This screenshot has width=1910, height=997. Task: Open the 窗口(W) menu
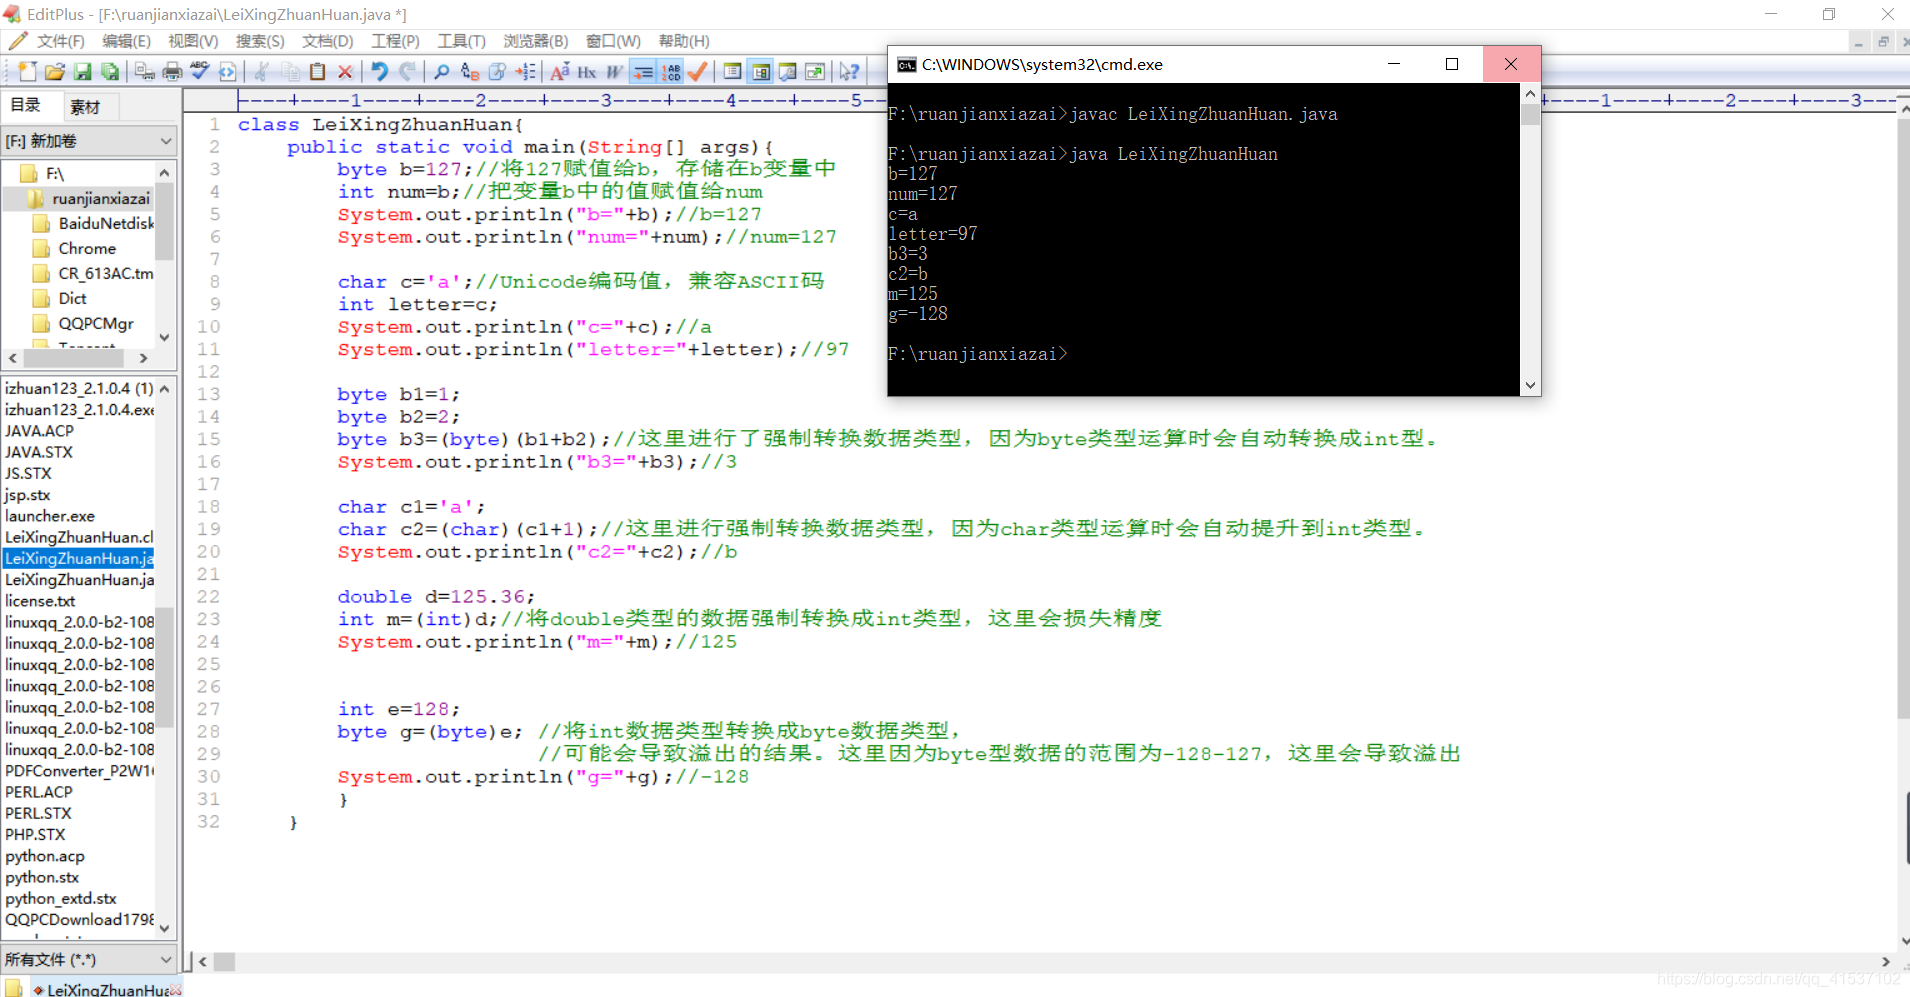pos(613,41)
